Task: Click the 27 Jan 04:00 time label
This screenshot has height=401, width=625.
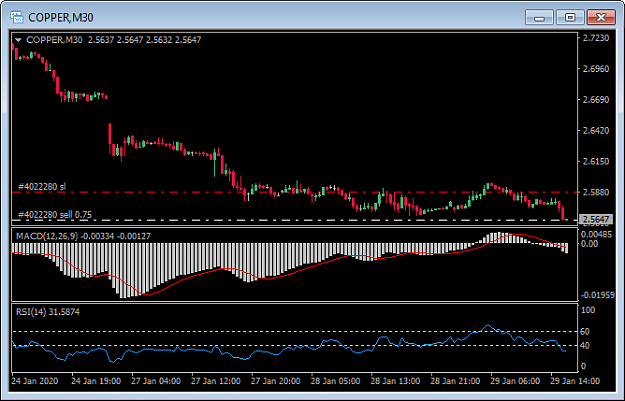Action: (x=156, y=381)
